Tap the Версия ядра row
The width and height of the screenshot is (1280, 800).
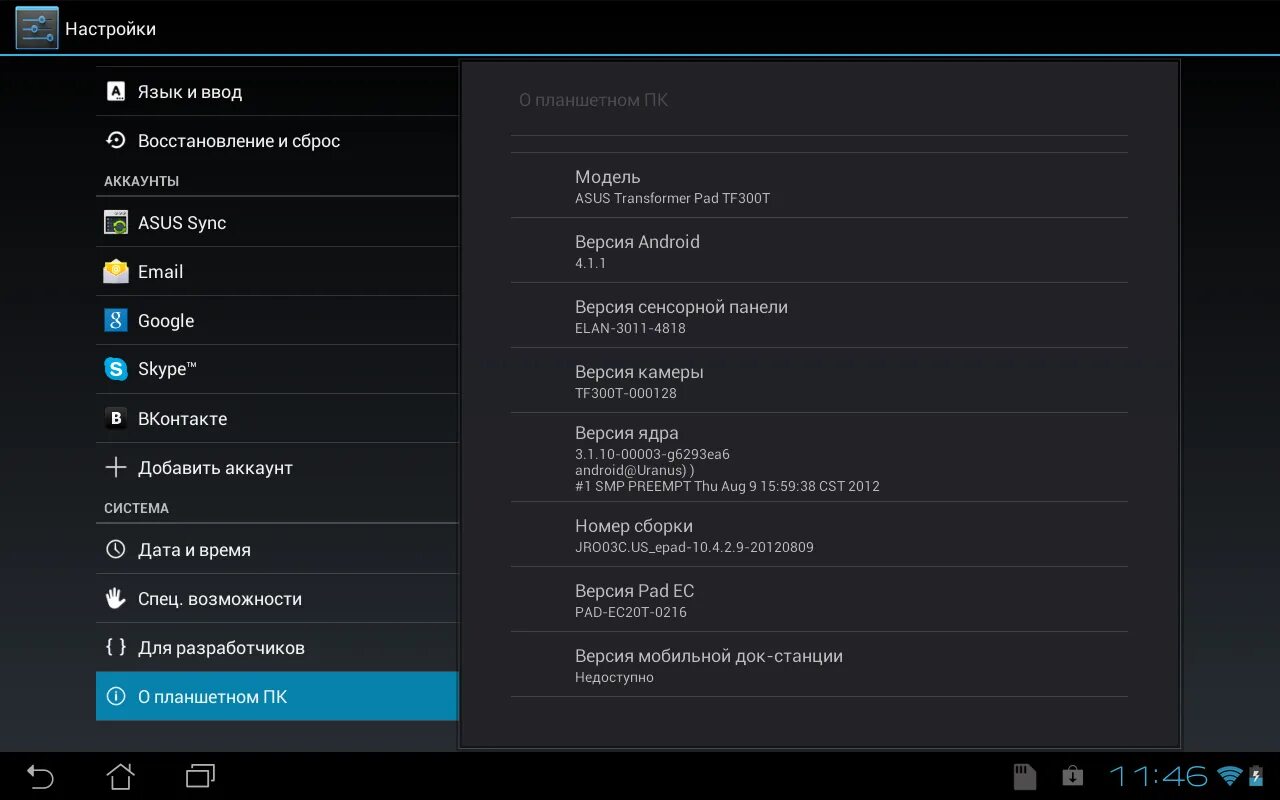[819, 457]
